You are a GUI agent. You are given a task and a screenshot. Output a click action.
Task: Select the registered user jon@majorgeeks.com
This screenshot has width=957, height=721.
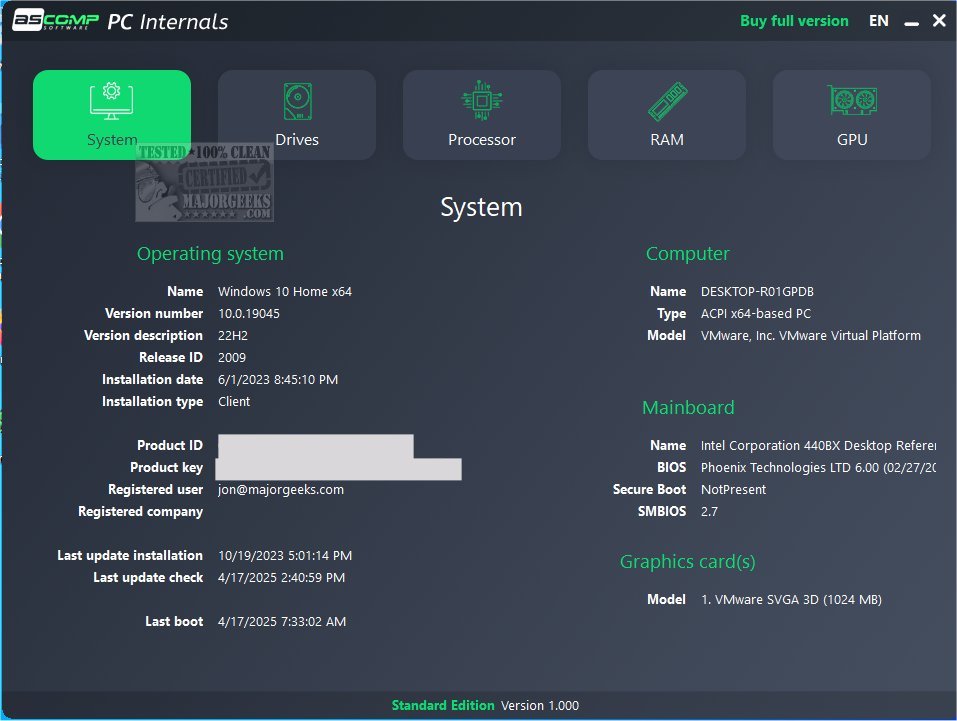click(x=279, y=489)
